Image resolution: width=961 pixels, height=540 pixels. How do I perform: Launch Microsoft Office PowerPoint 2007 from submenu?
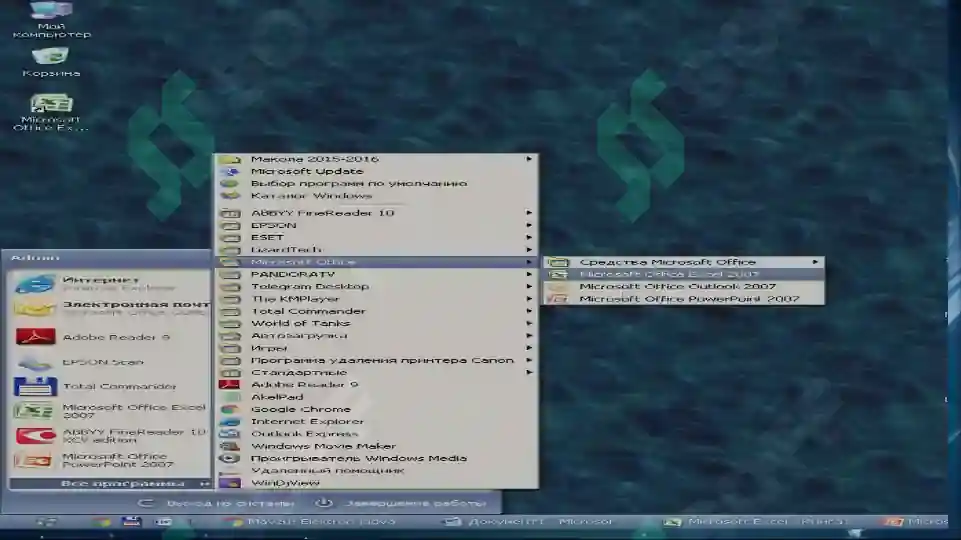point(683,299)
